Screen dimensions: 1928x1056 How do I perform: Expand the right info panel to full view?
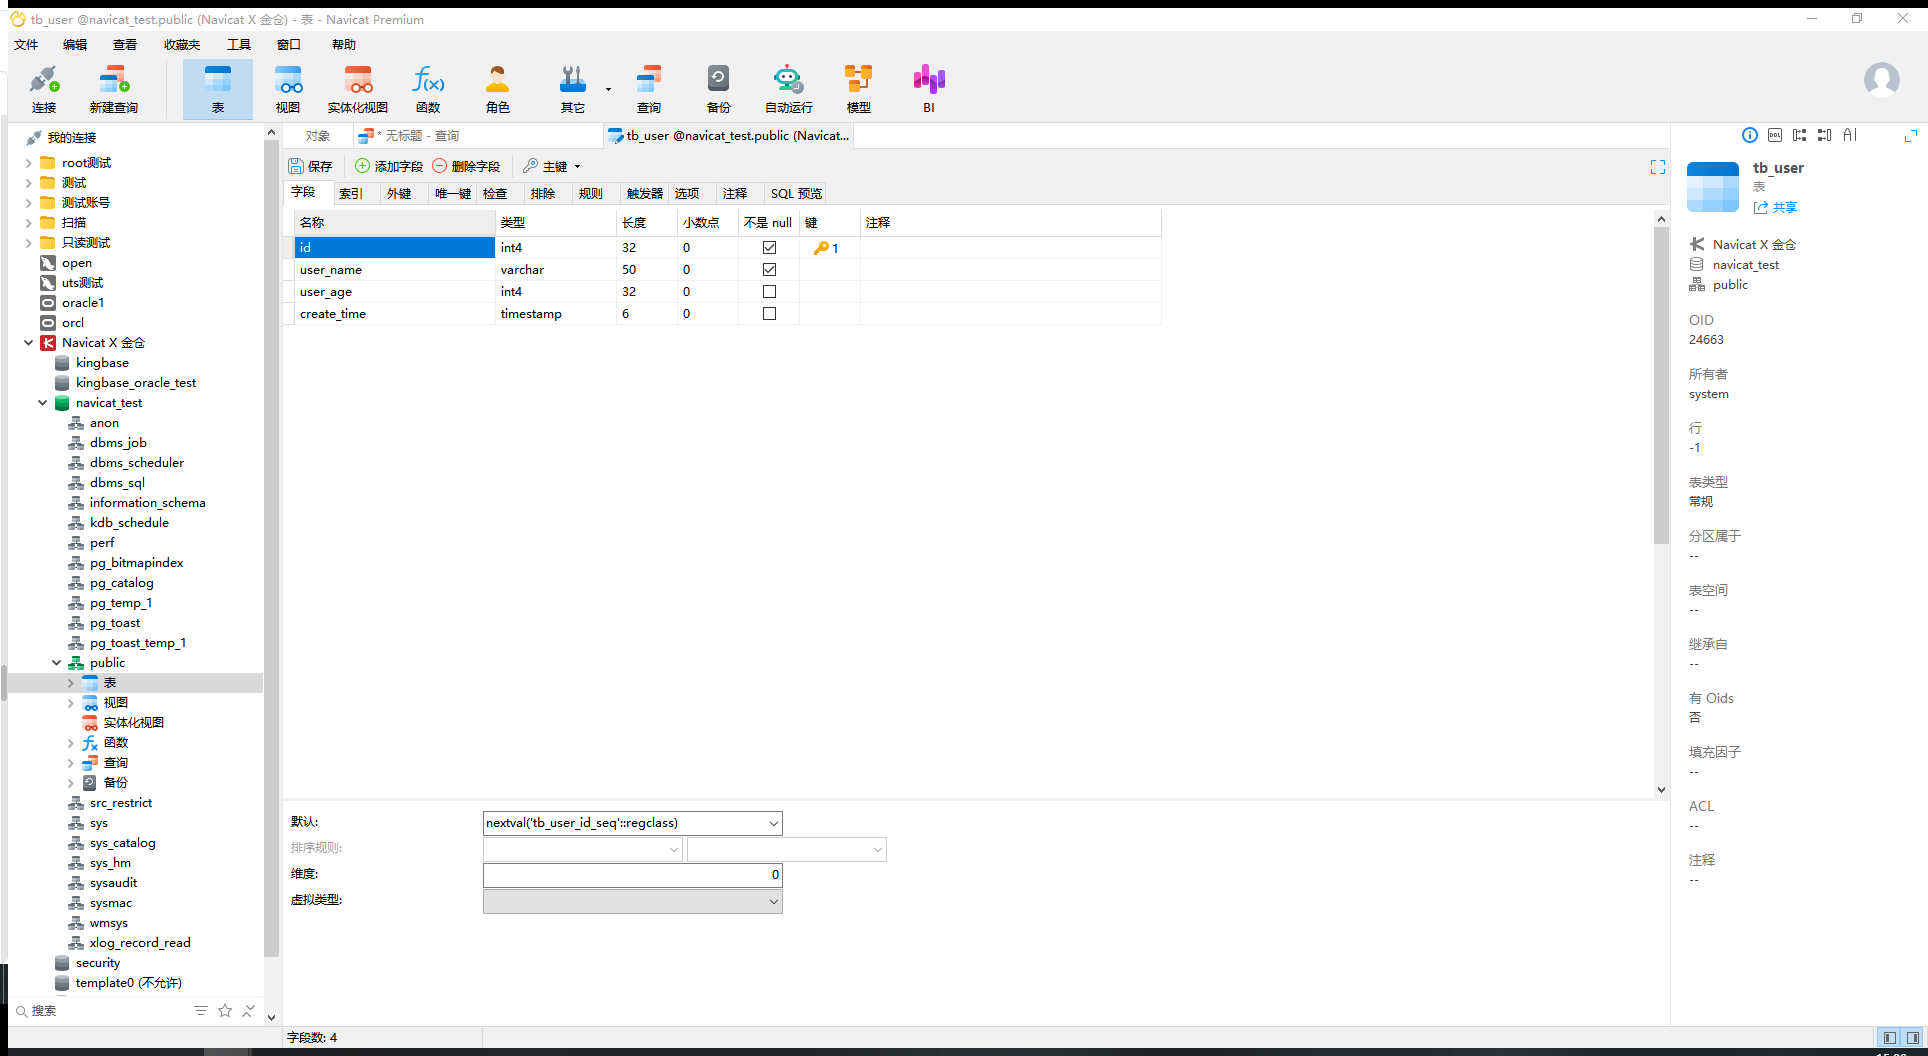(x=1910, y=136)
